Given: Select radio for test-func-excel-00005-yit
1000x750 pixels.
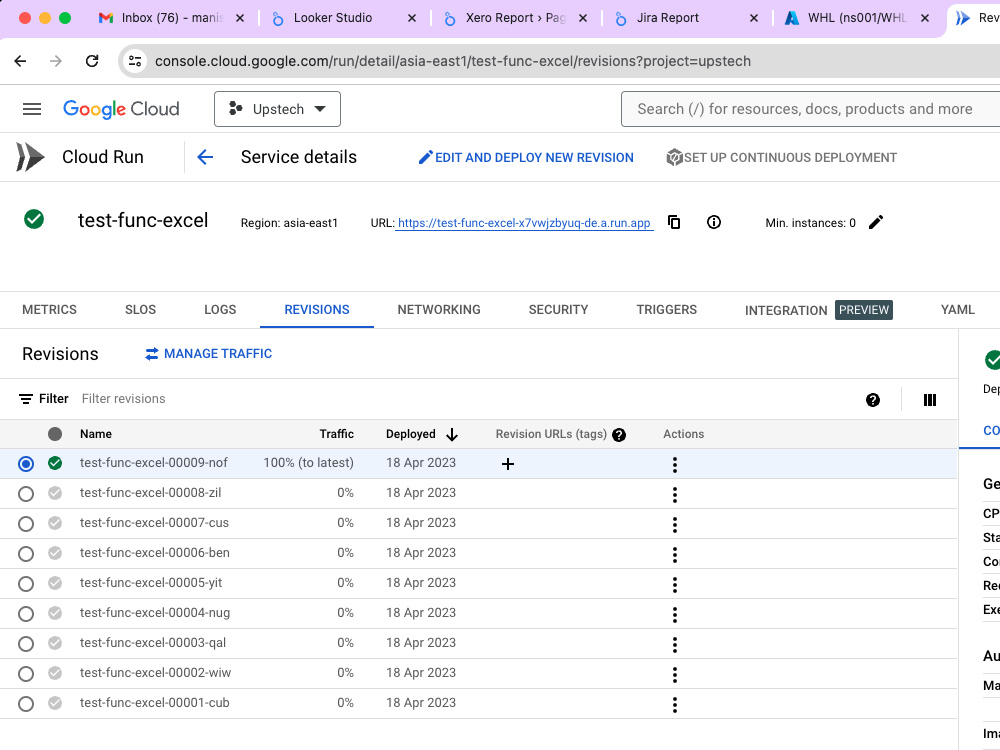Looking at the screenshot, I should coord(26,584).
